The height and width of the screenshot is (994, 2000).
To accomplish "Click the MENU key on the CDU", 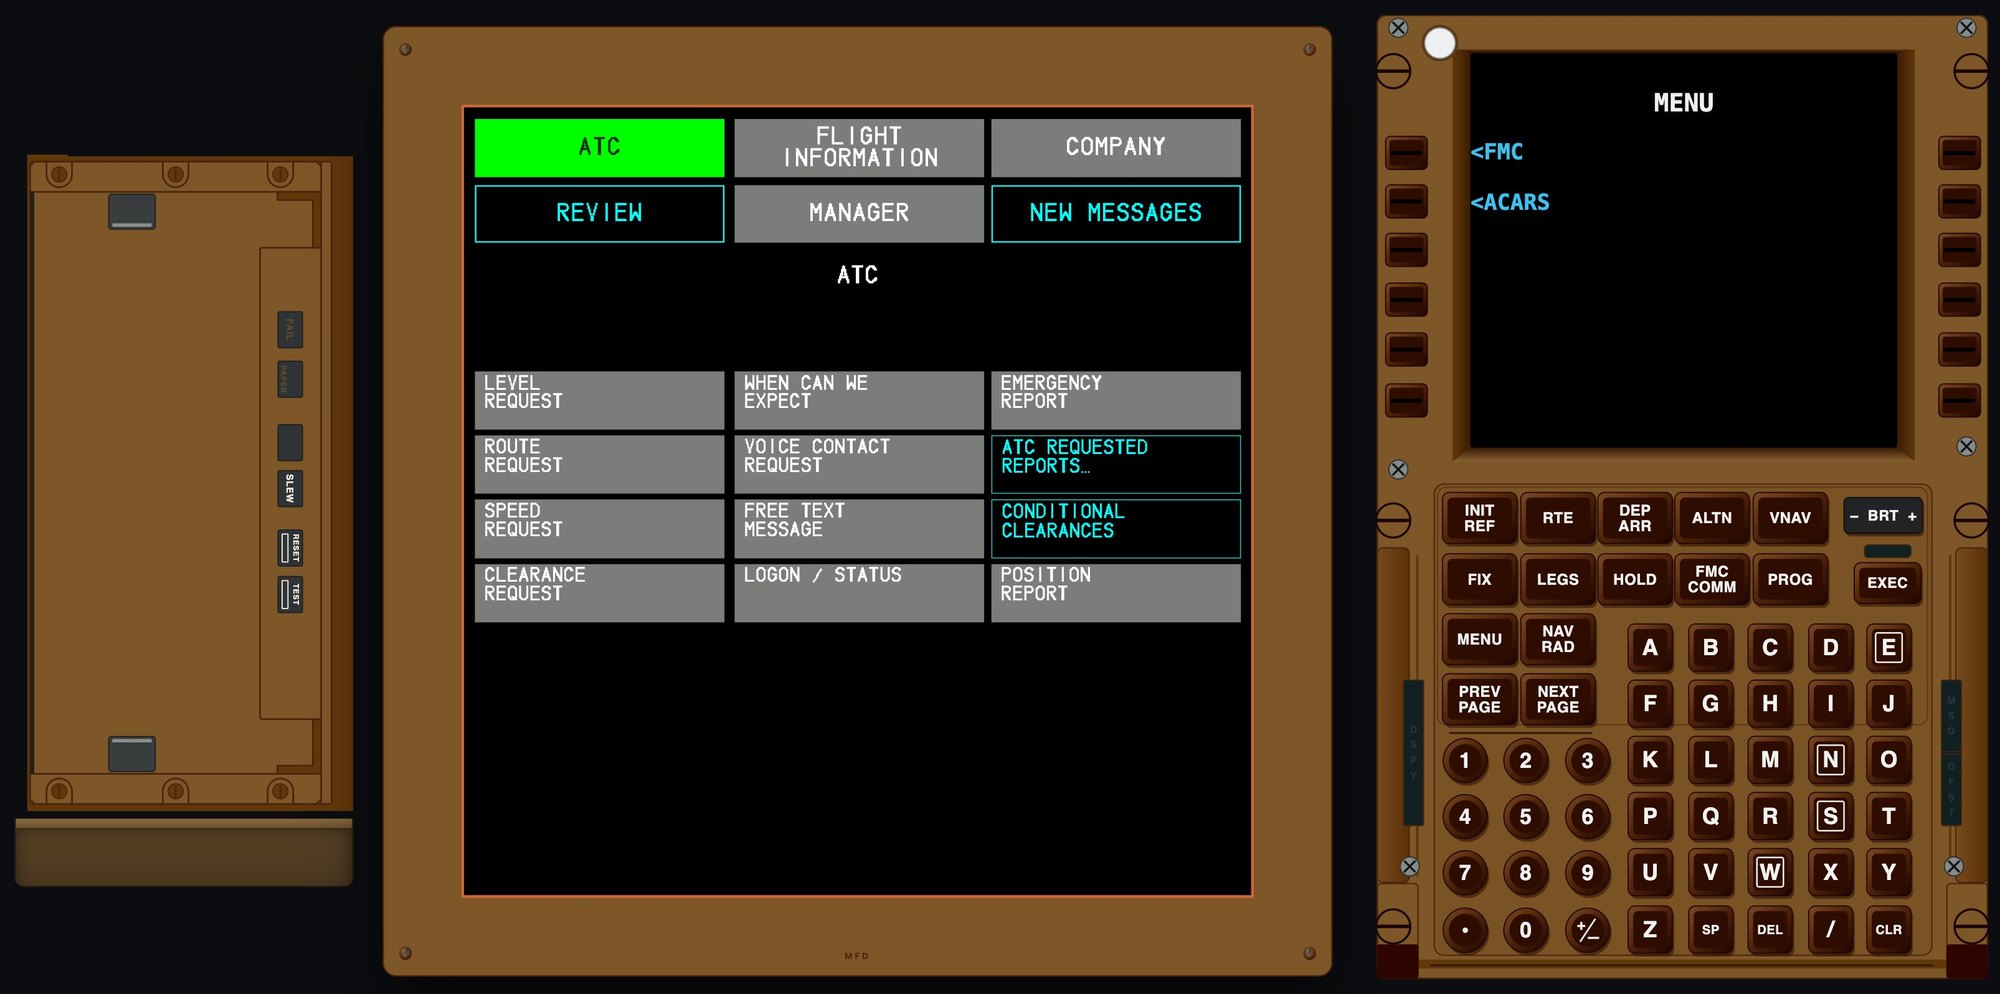I will 1479,639.
